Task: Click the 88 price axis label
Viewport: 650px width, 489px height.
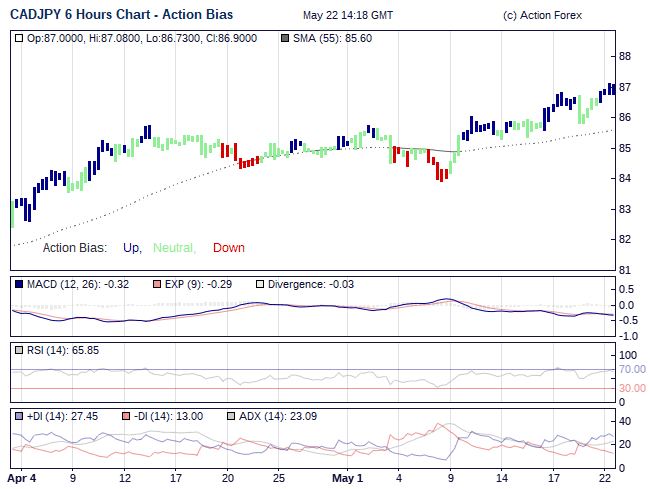Action: click(x=625, y=56)
